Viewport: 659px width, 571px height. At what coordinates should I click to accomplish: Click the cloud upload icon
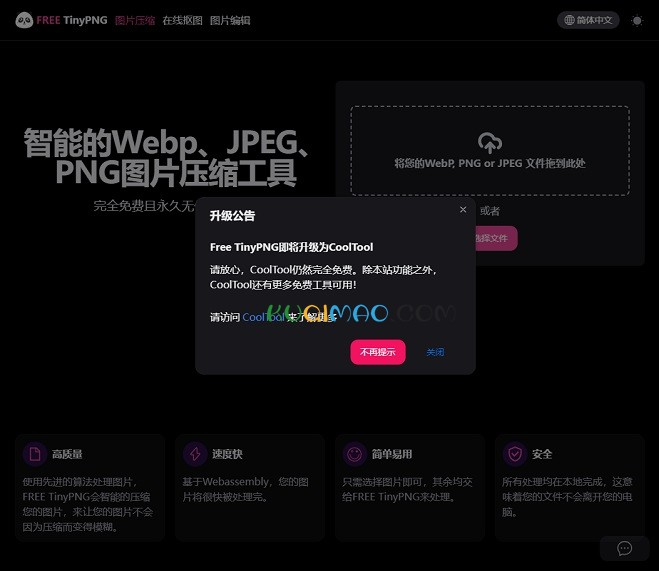tap(490, 143)
